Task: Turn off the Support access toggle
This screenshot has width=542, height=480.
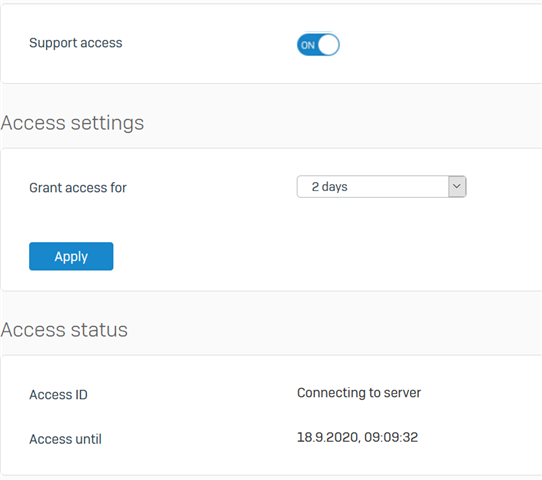Action: point(318,45)
